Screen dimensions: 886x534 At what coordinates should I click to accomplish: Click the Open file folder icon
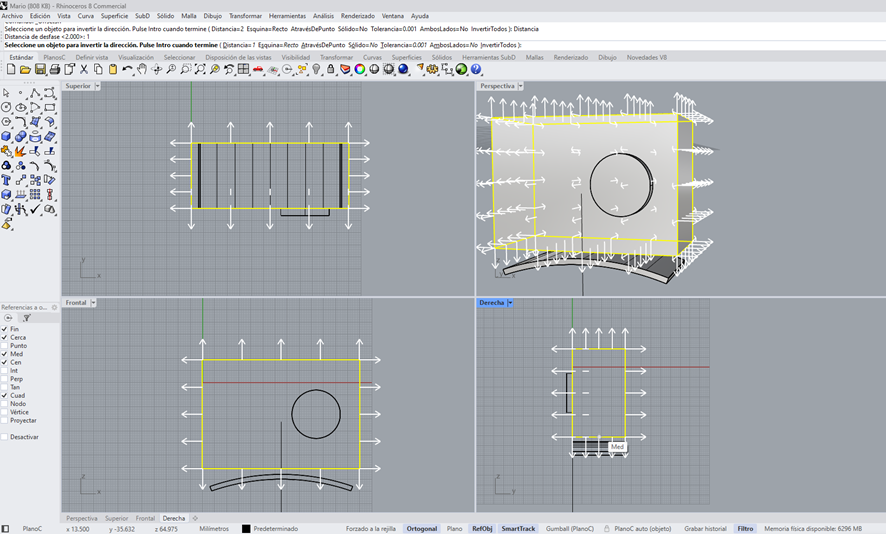click(x=25, y=70)
